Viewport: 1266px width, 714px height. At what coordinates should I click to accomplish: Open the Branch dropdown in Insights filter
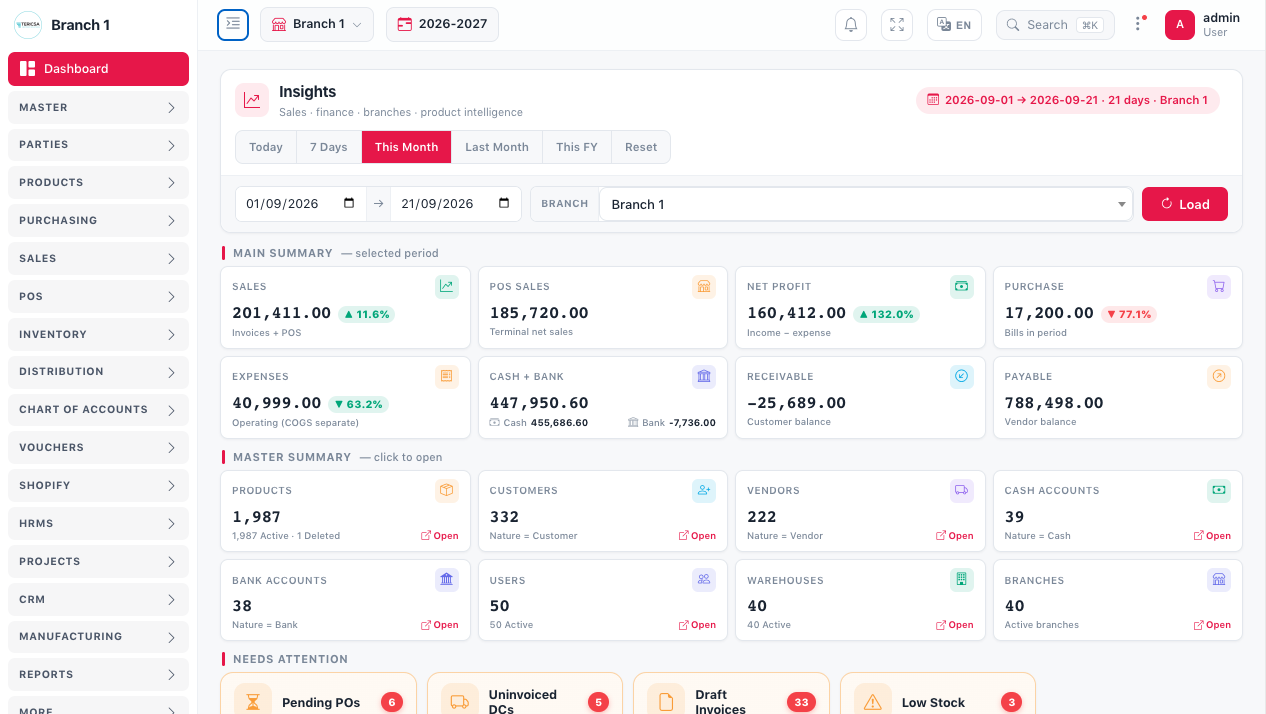(866, 204)
